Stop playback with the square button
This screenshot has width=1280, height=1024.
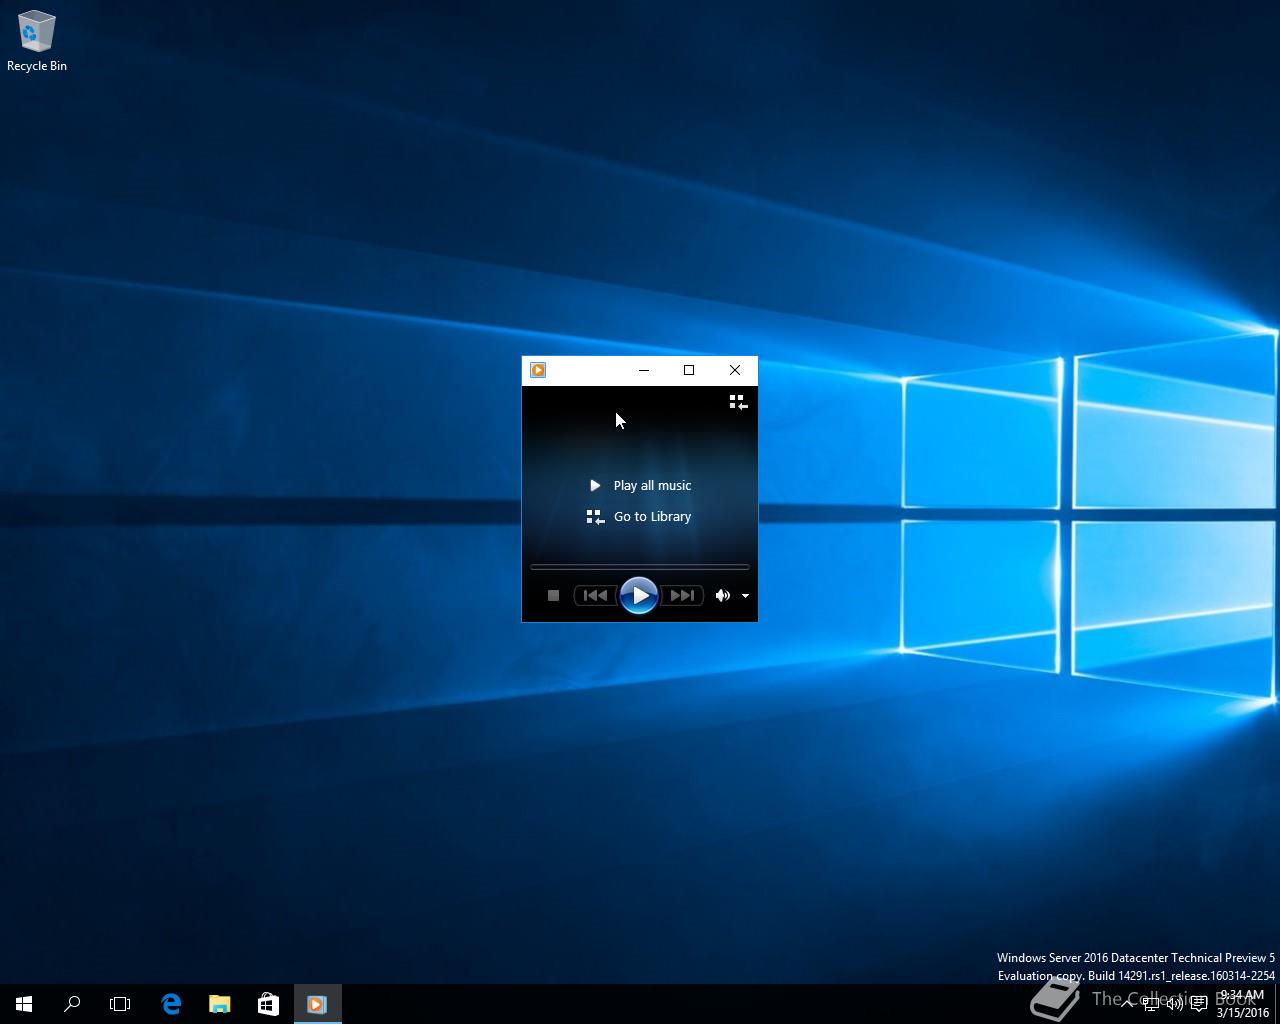553,595
